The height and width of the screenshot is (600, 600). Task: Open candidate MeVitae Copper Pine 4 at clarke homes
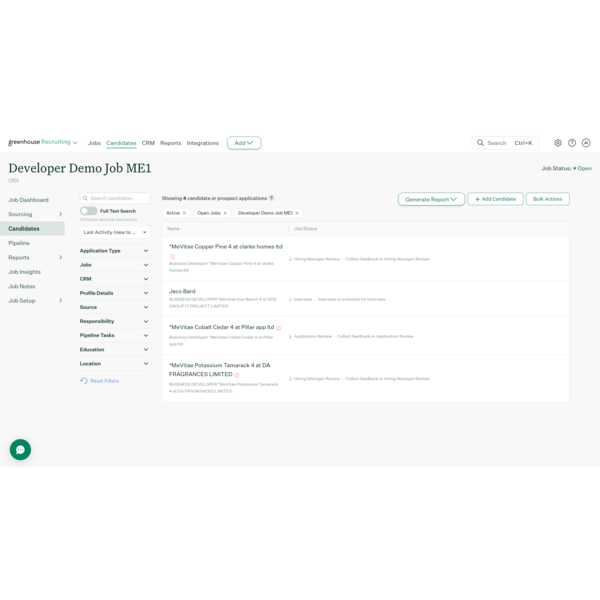coord(226,247)
